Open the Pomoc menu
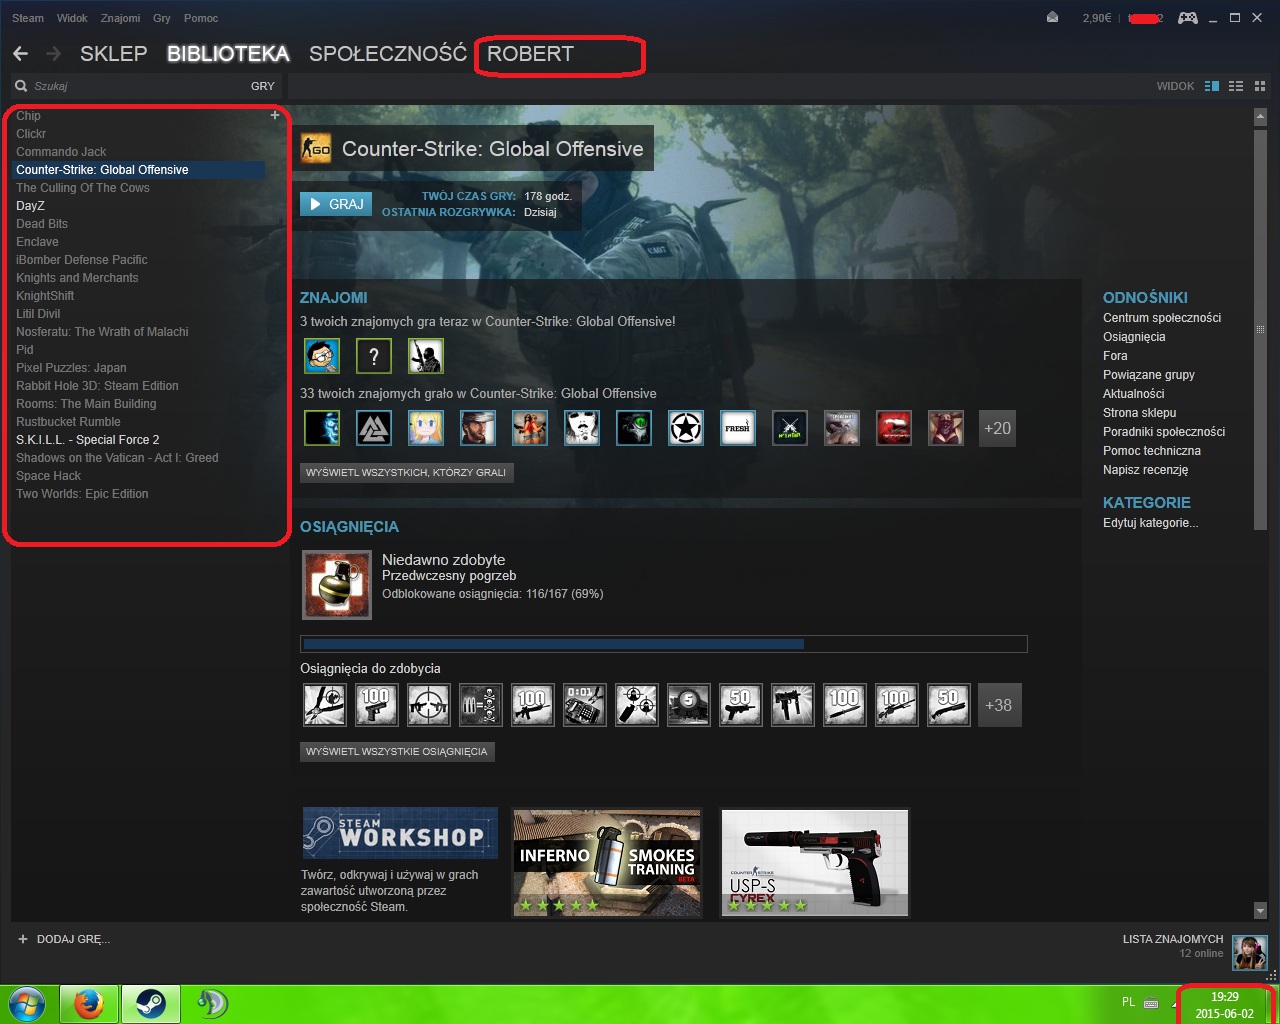 201,18
